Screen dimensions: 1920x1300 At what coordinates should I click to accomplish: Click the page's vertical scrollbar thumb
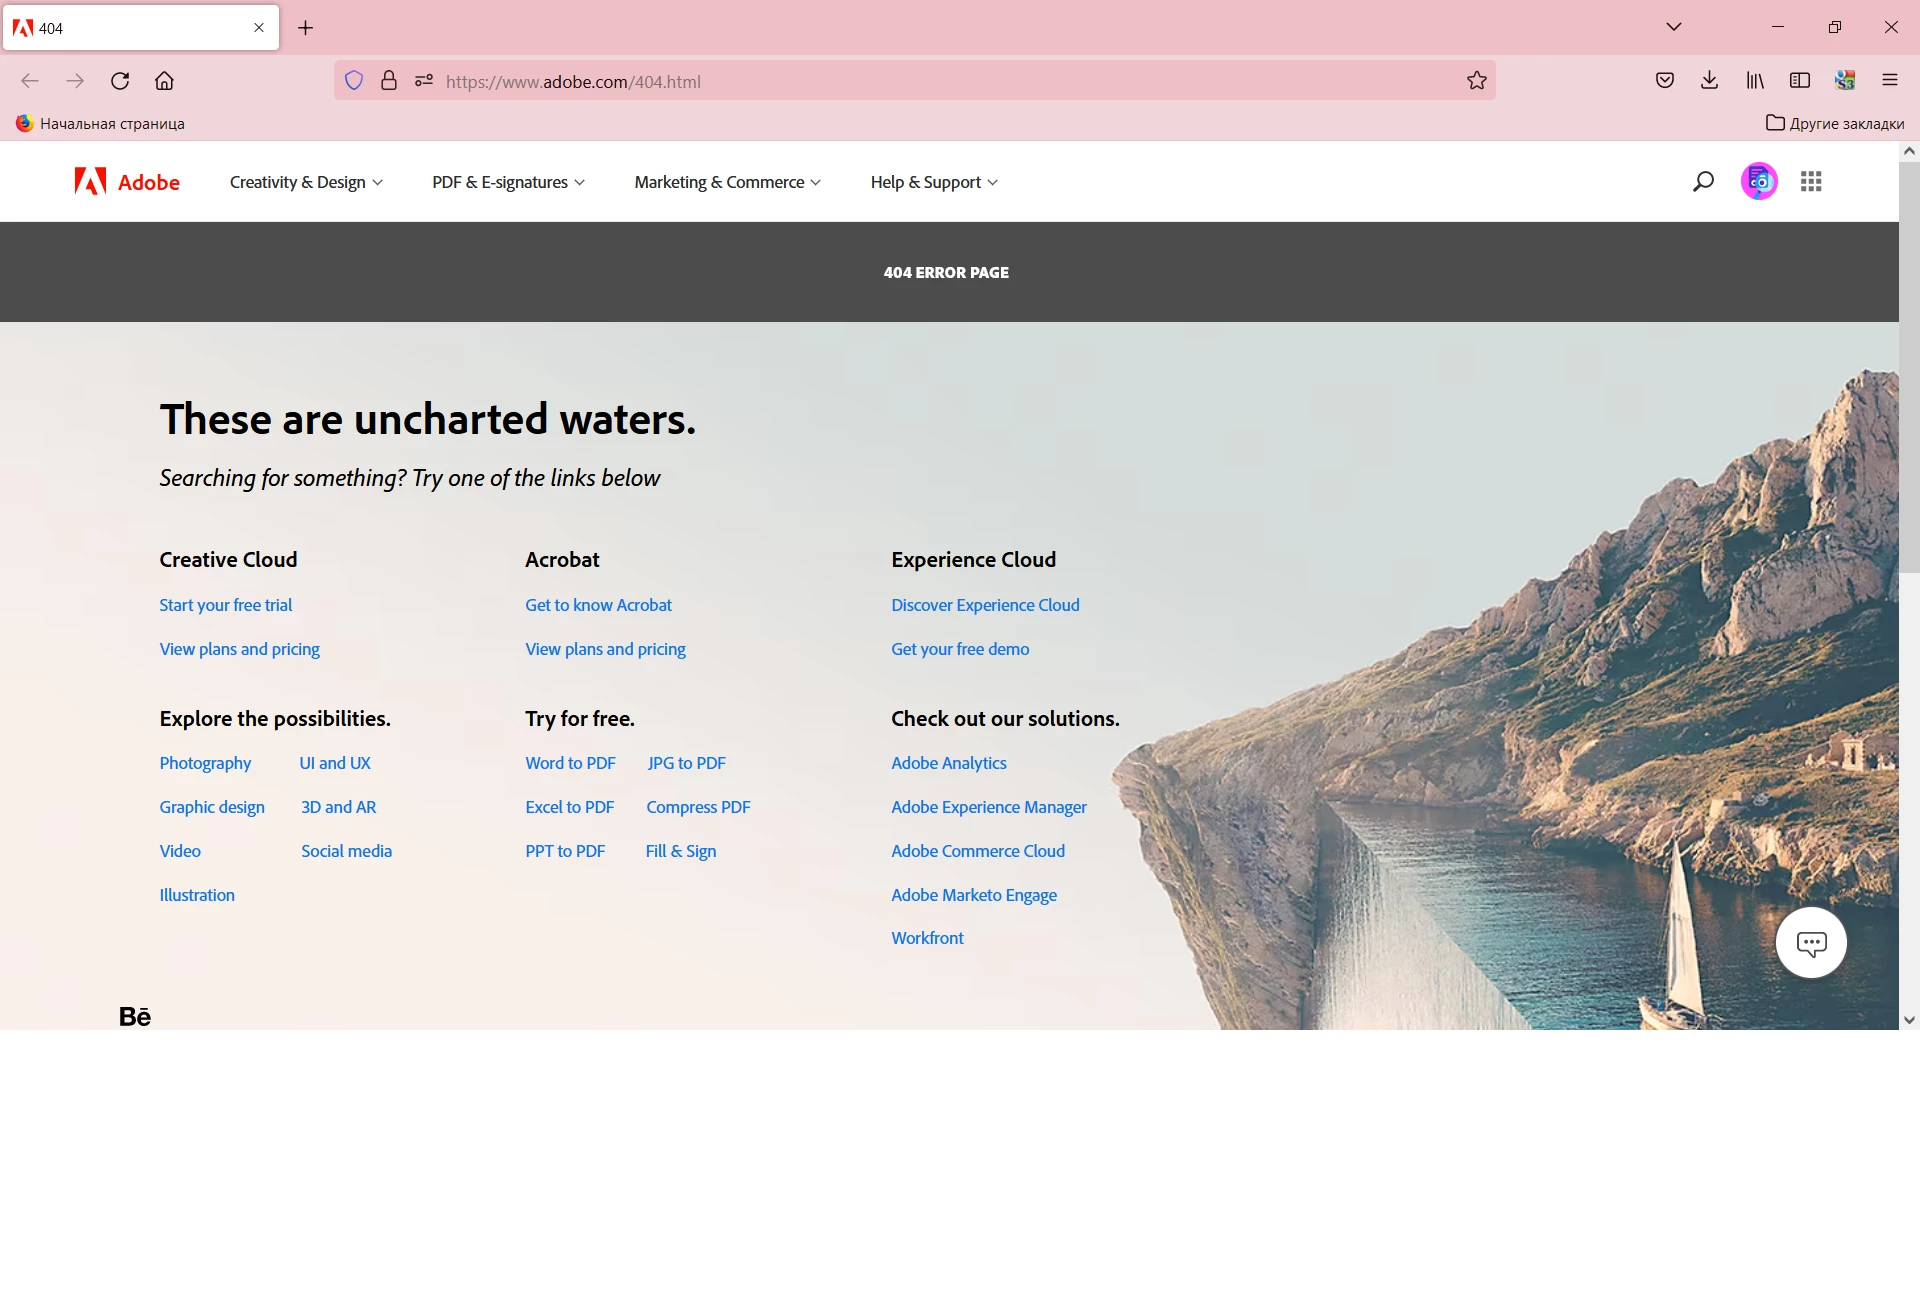tap(1909, 365)
